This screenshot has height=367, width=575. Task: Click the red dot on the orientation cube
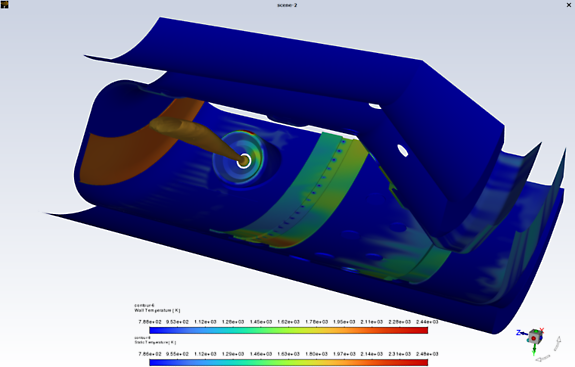click(534, 338)
